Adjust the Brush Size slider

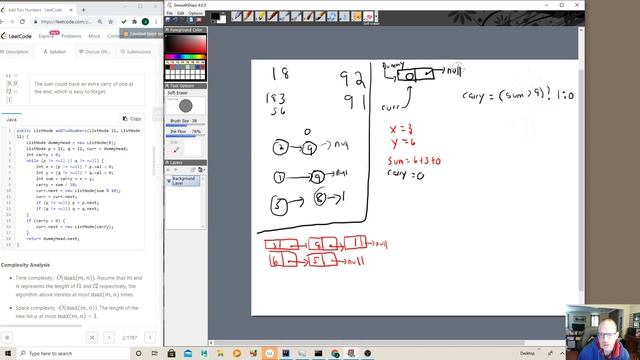point(186,124)
